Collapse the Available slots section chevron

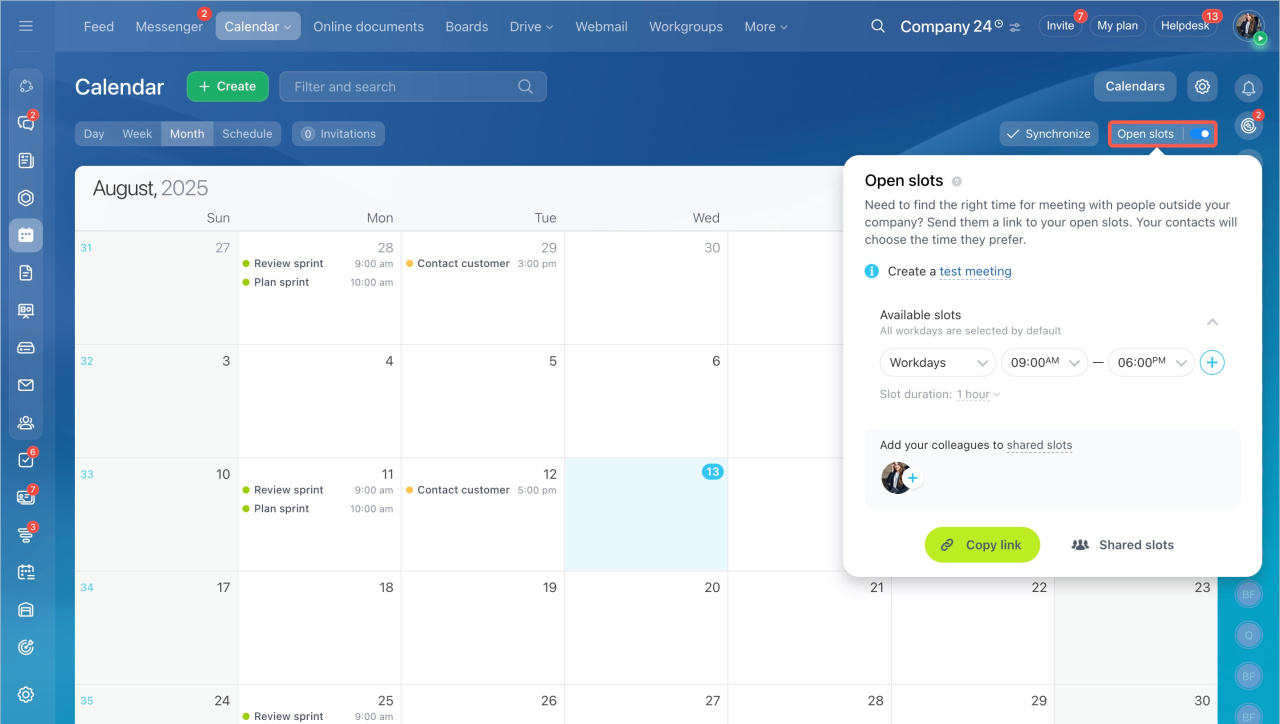point(1212,322)
